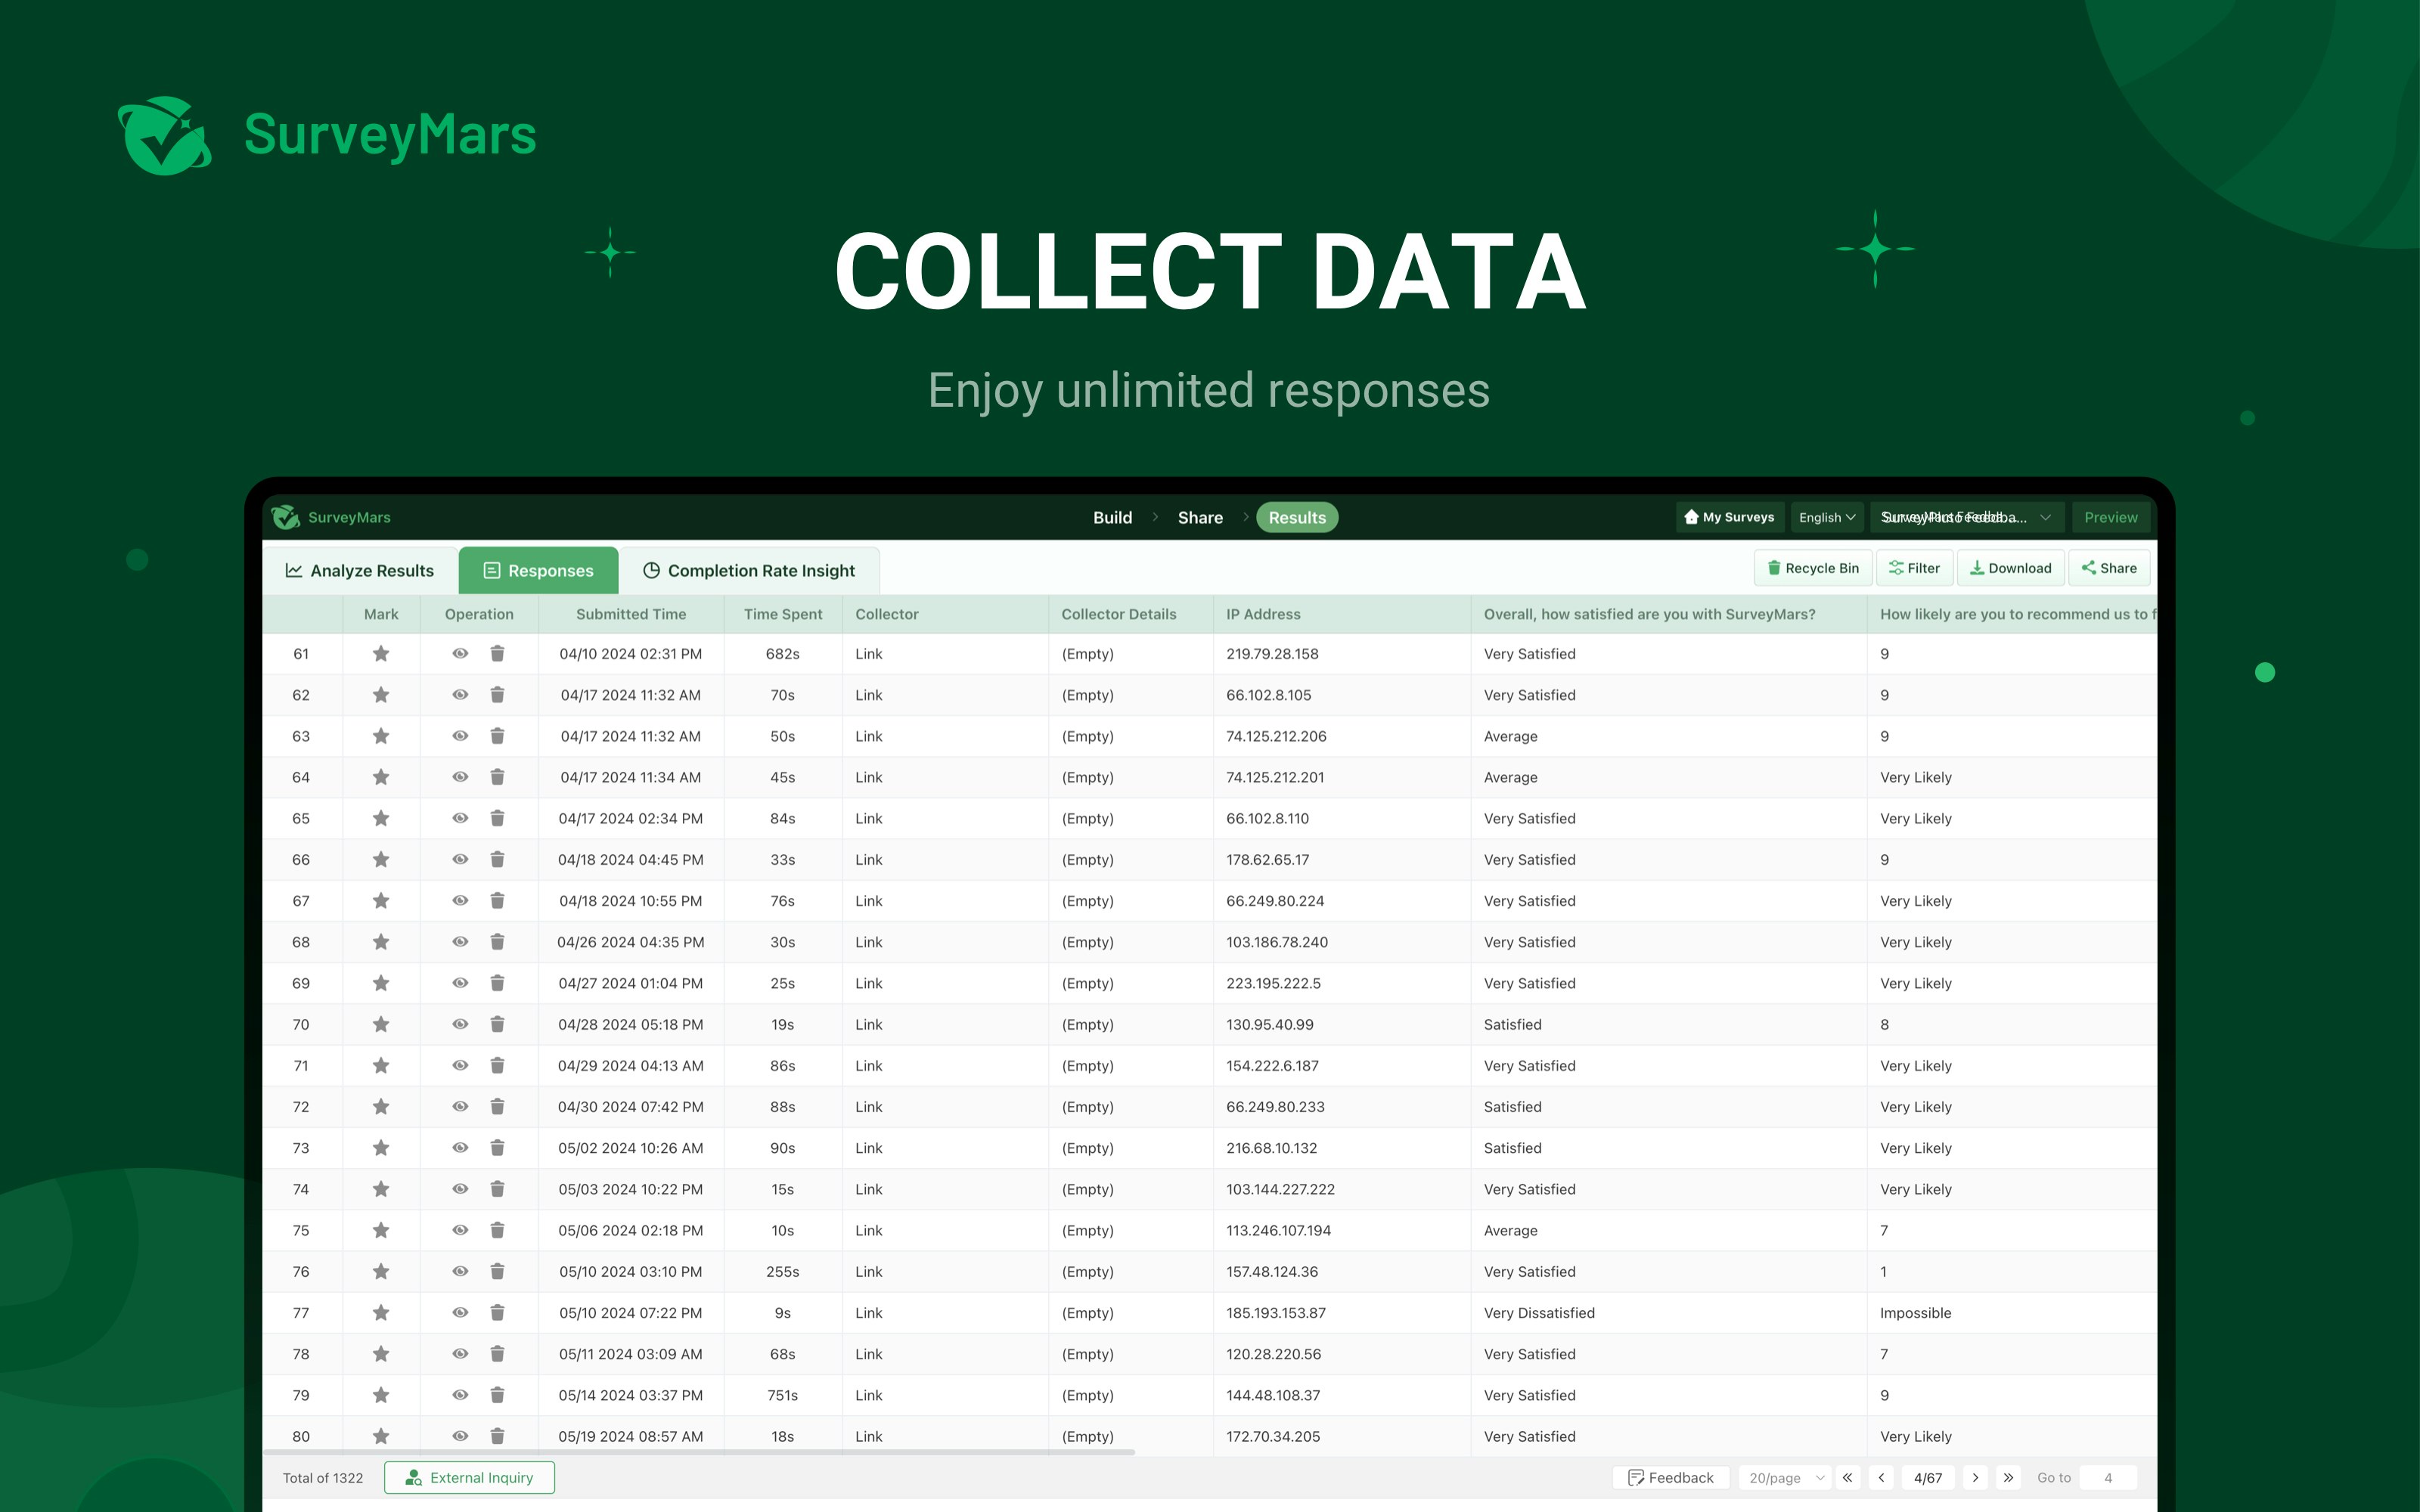View response 65 via eye icon
The image size is (2420, 1512).
point(460,818)
